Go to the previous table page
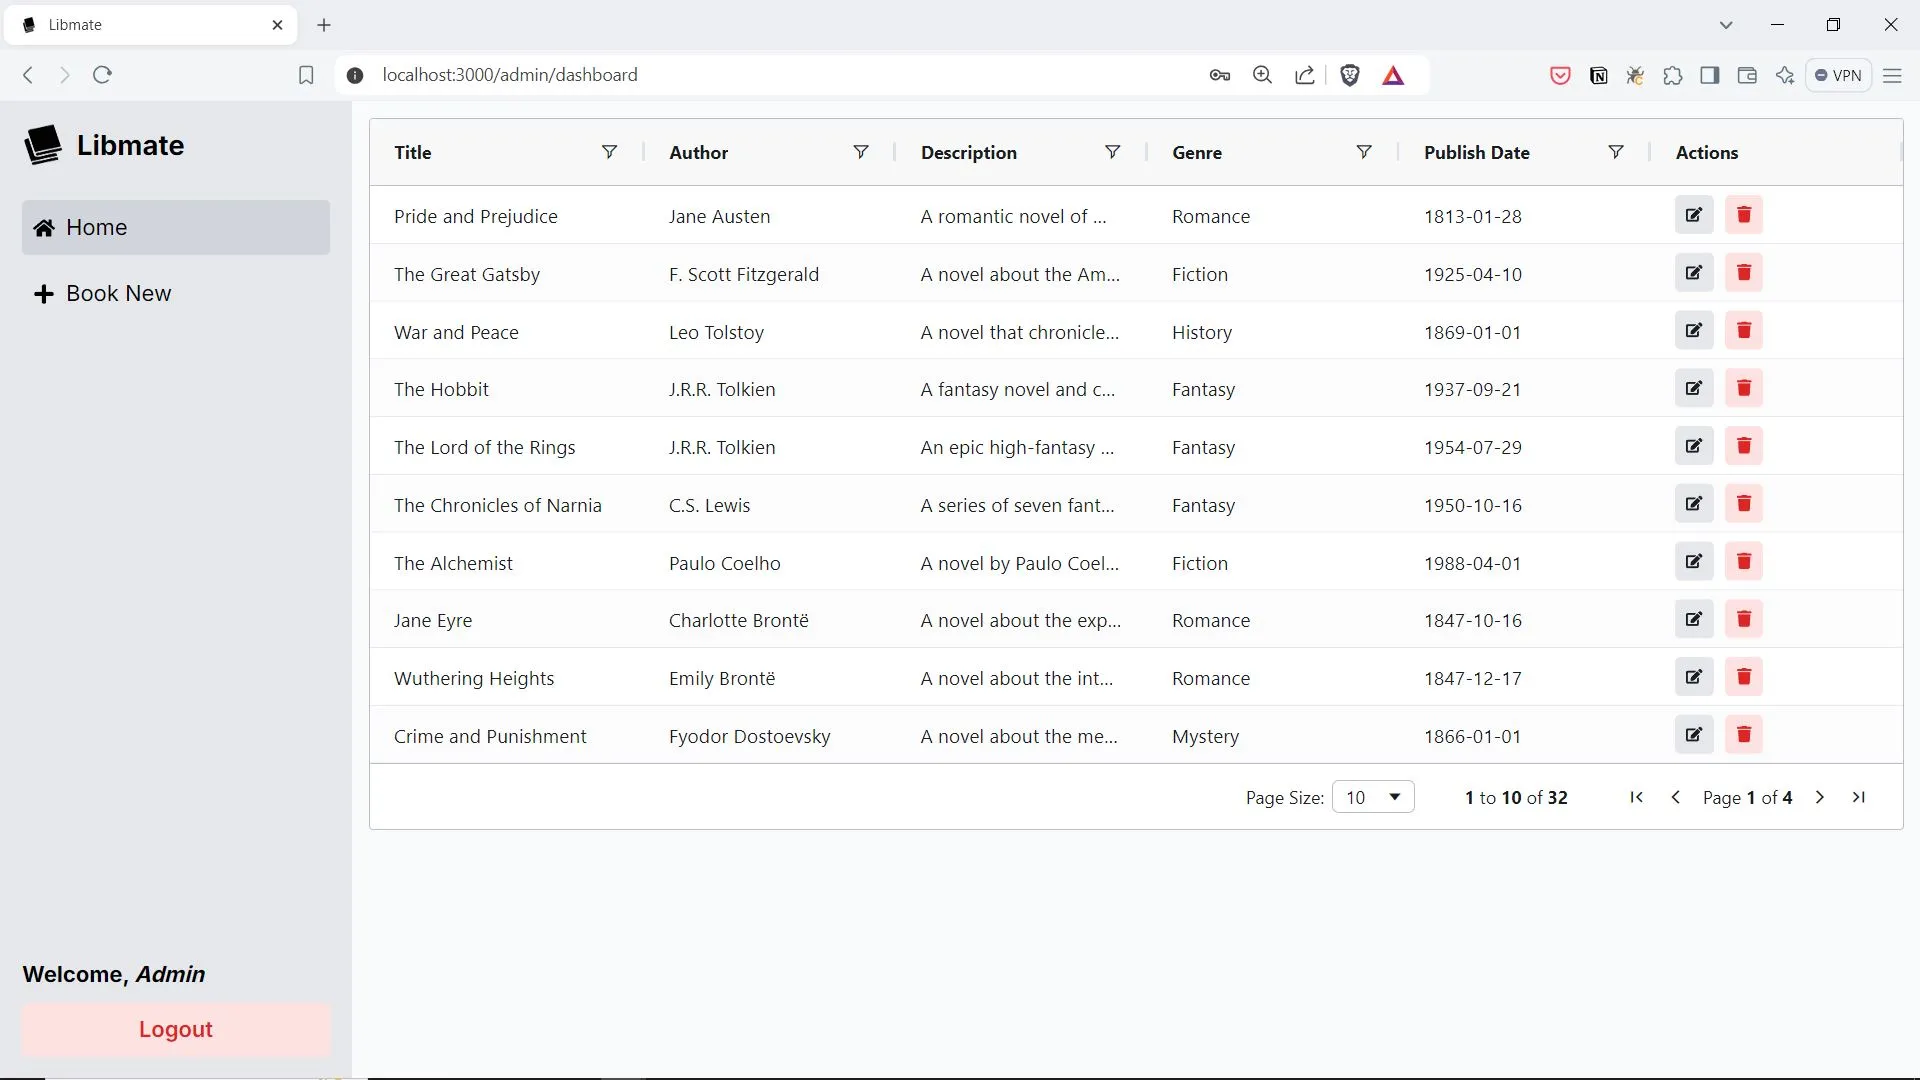The width and height of the screenshot is (1920, 1080). point(1676,797)
